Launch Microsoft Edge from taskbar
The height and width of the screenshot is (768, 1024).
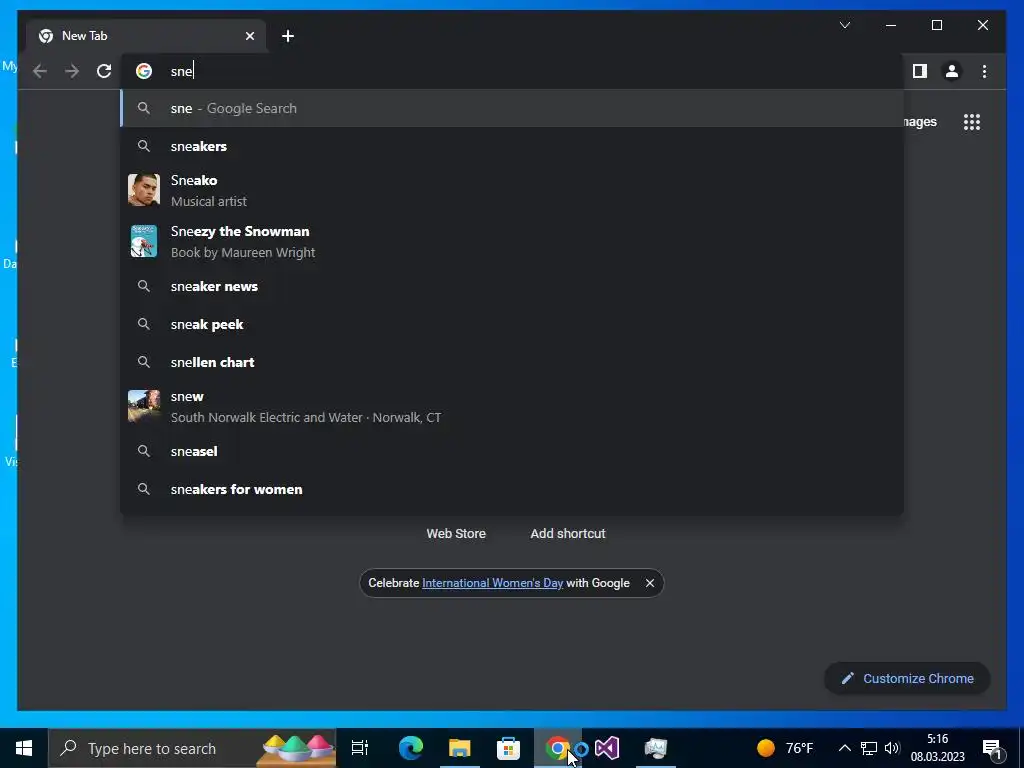click(411, 748)
